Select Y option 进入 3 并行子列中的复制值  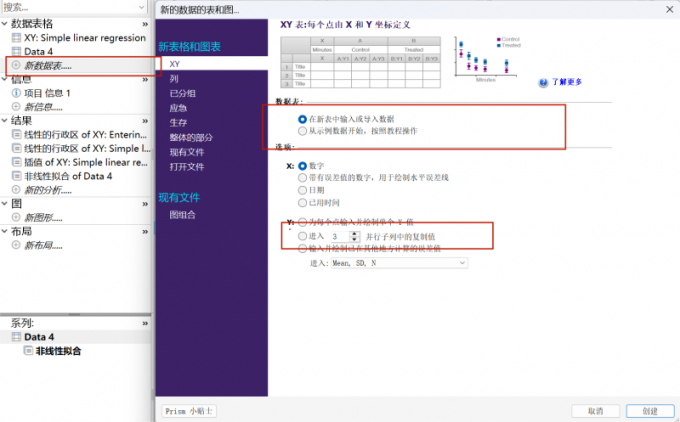pyautogui.click(x=302, y=236)
